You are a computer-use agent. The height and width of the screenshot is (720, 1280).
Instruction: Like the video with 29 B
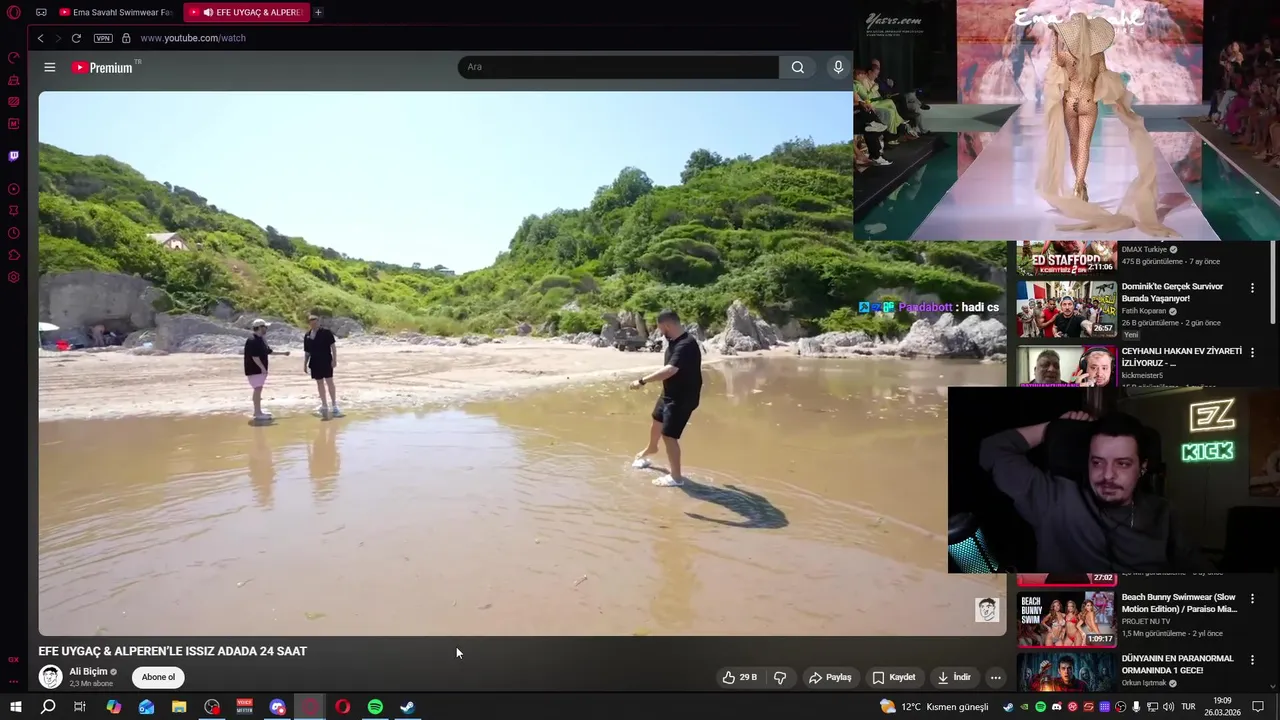739,677
